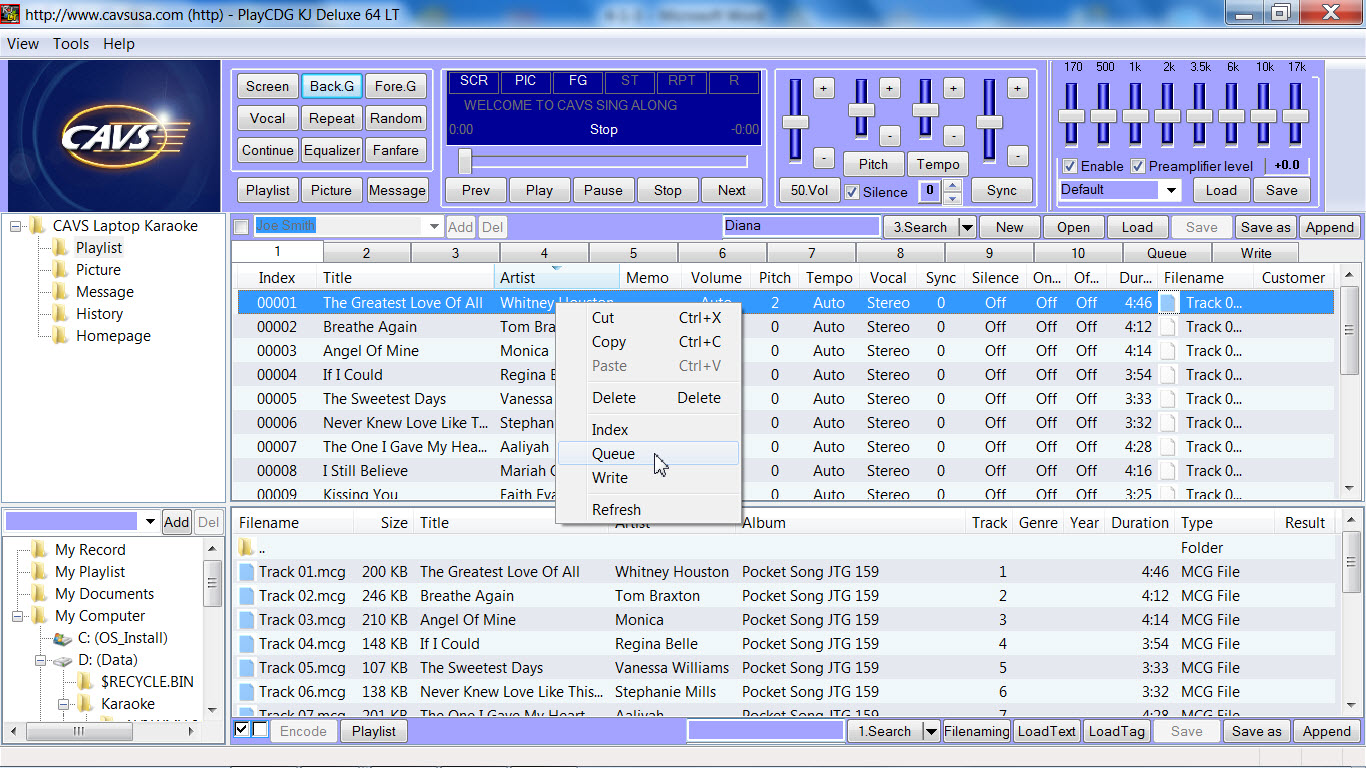Screen dimensions: 1366x768
Task: Click the Sync button
Action: click(1001, 190)
